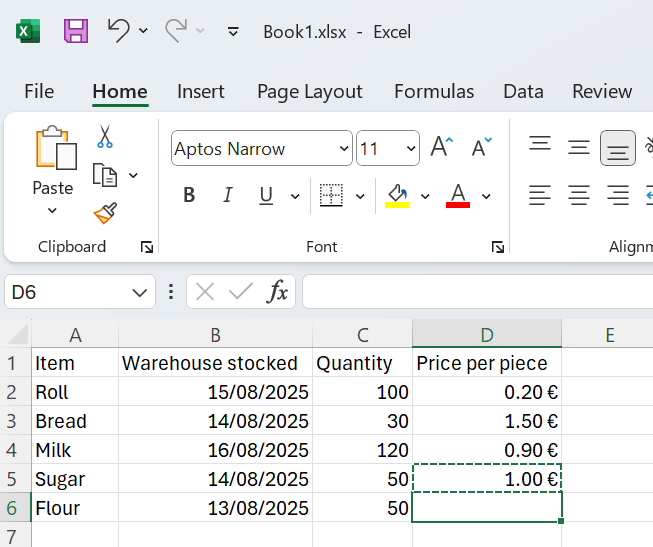The image size is (653, 547).
Task: Align text to the left
Action: [540, 195]
